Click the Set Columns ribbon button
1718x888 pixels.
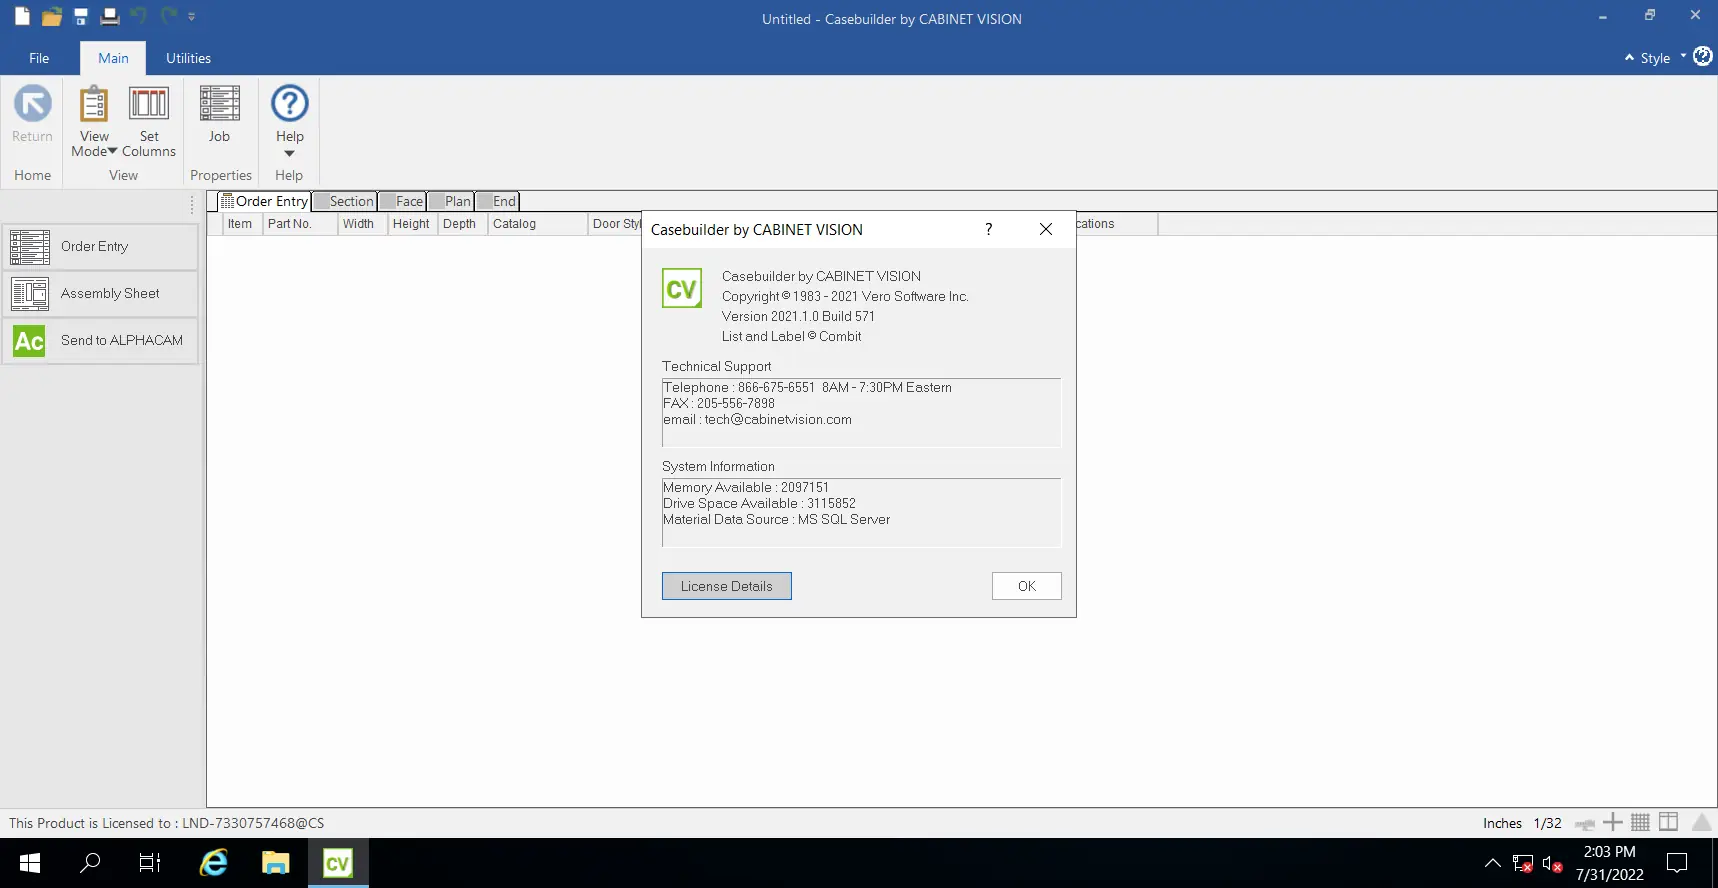click(149, 121)
